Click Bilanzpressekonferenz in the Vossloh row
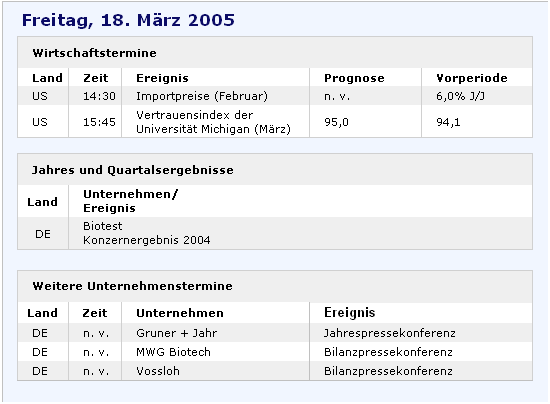This screenshot has width=550, height=404. (x=388, y=371)
